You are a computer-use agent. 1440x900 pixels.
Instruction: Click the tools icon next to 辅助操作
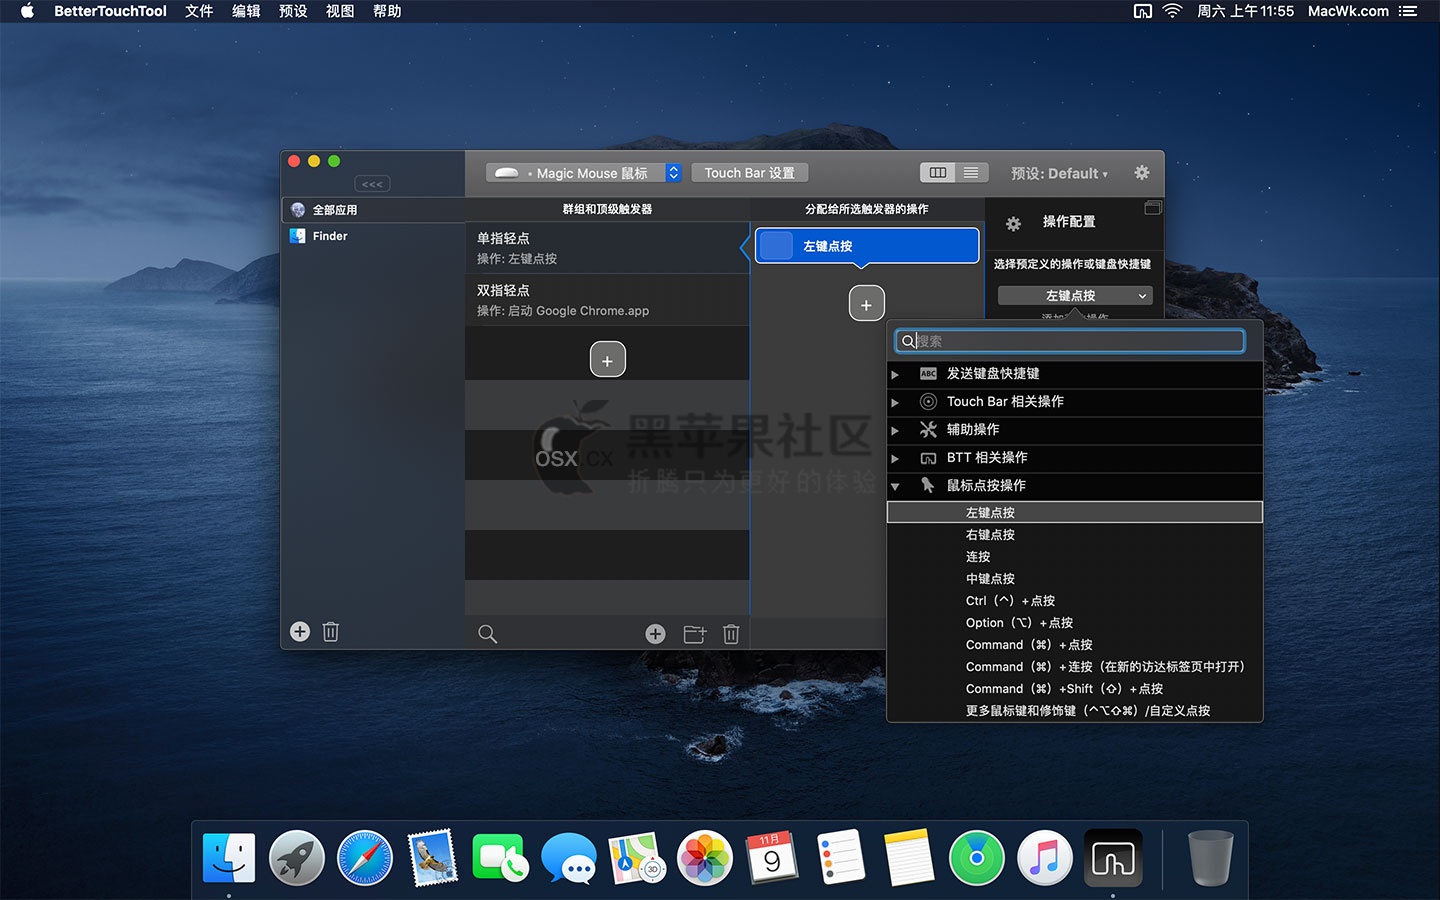(x=928, y=429)
